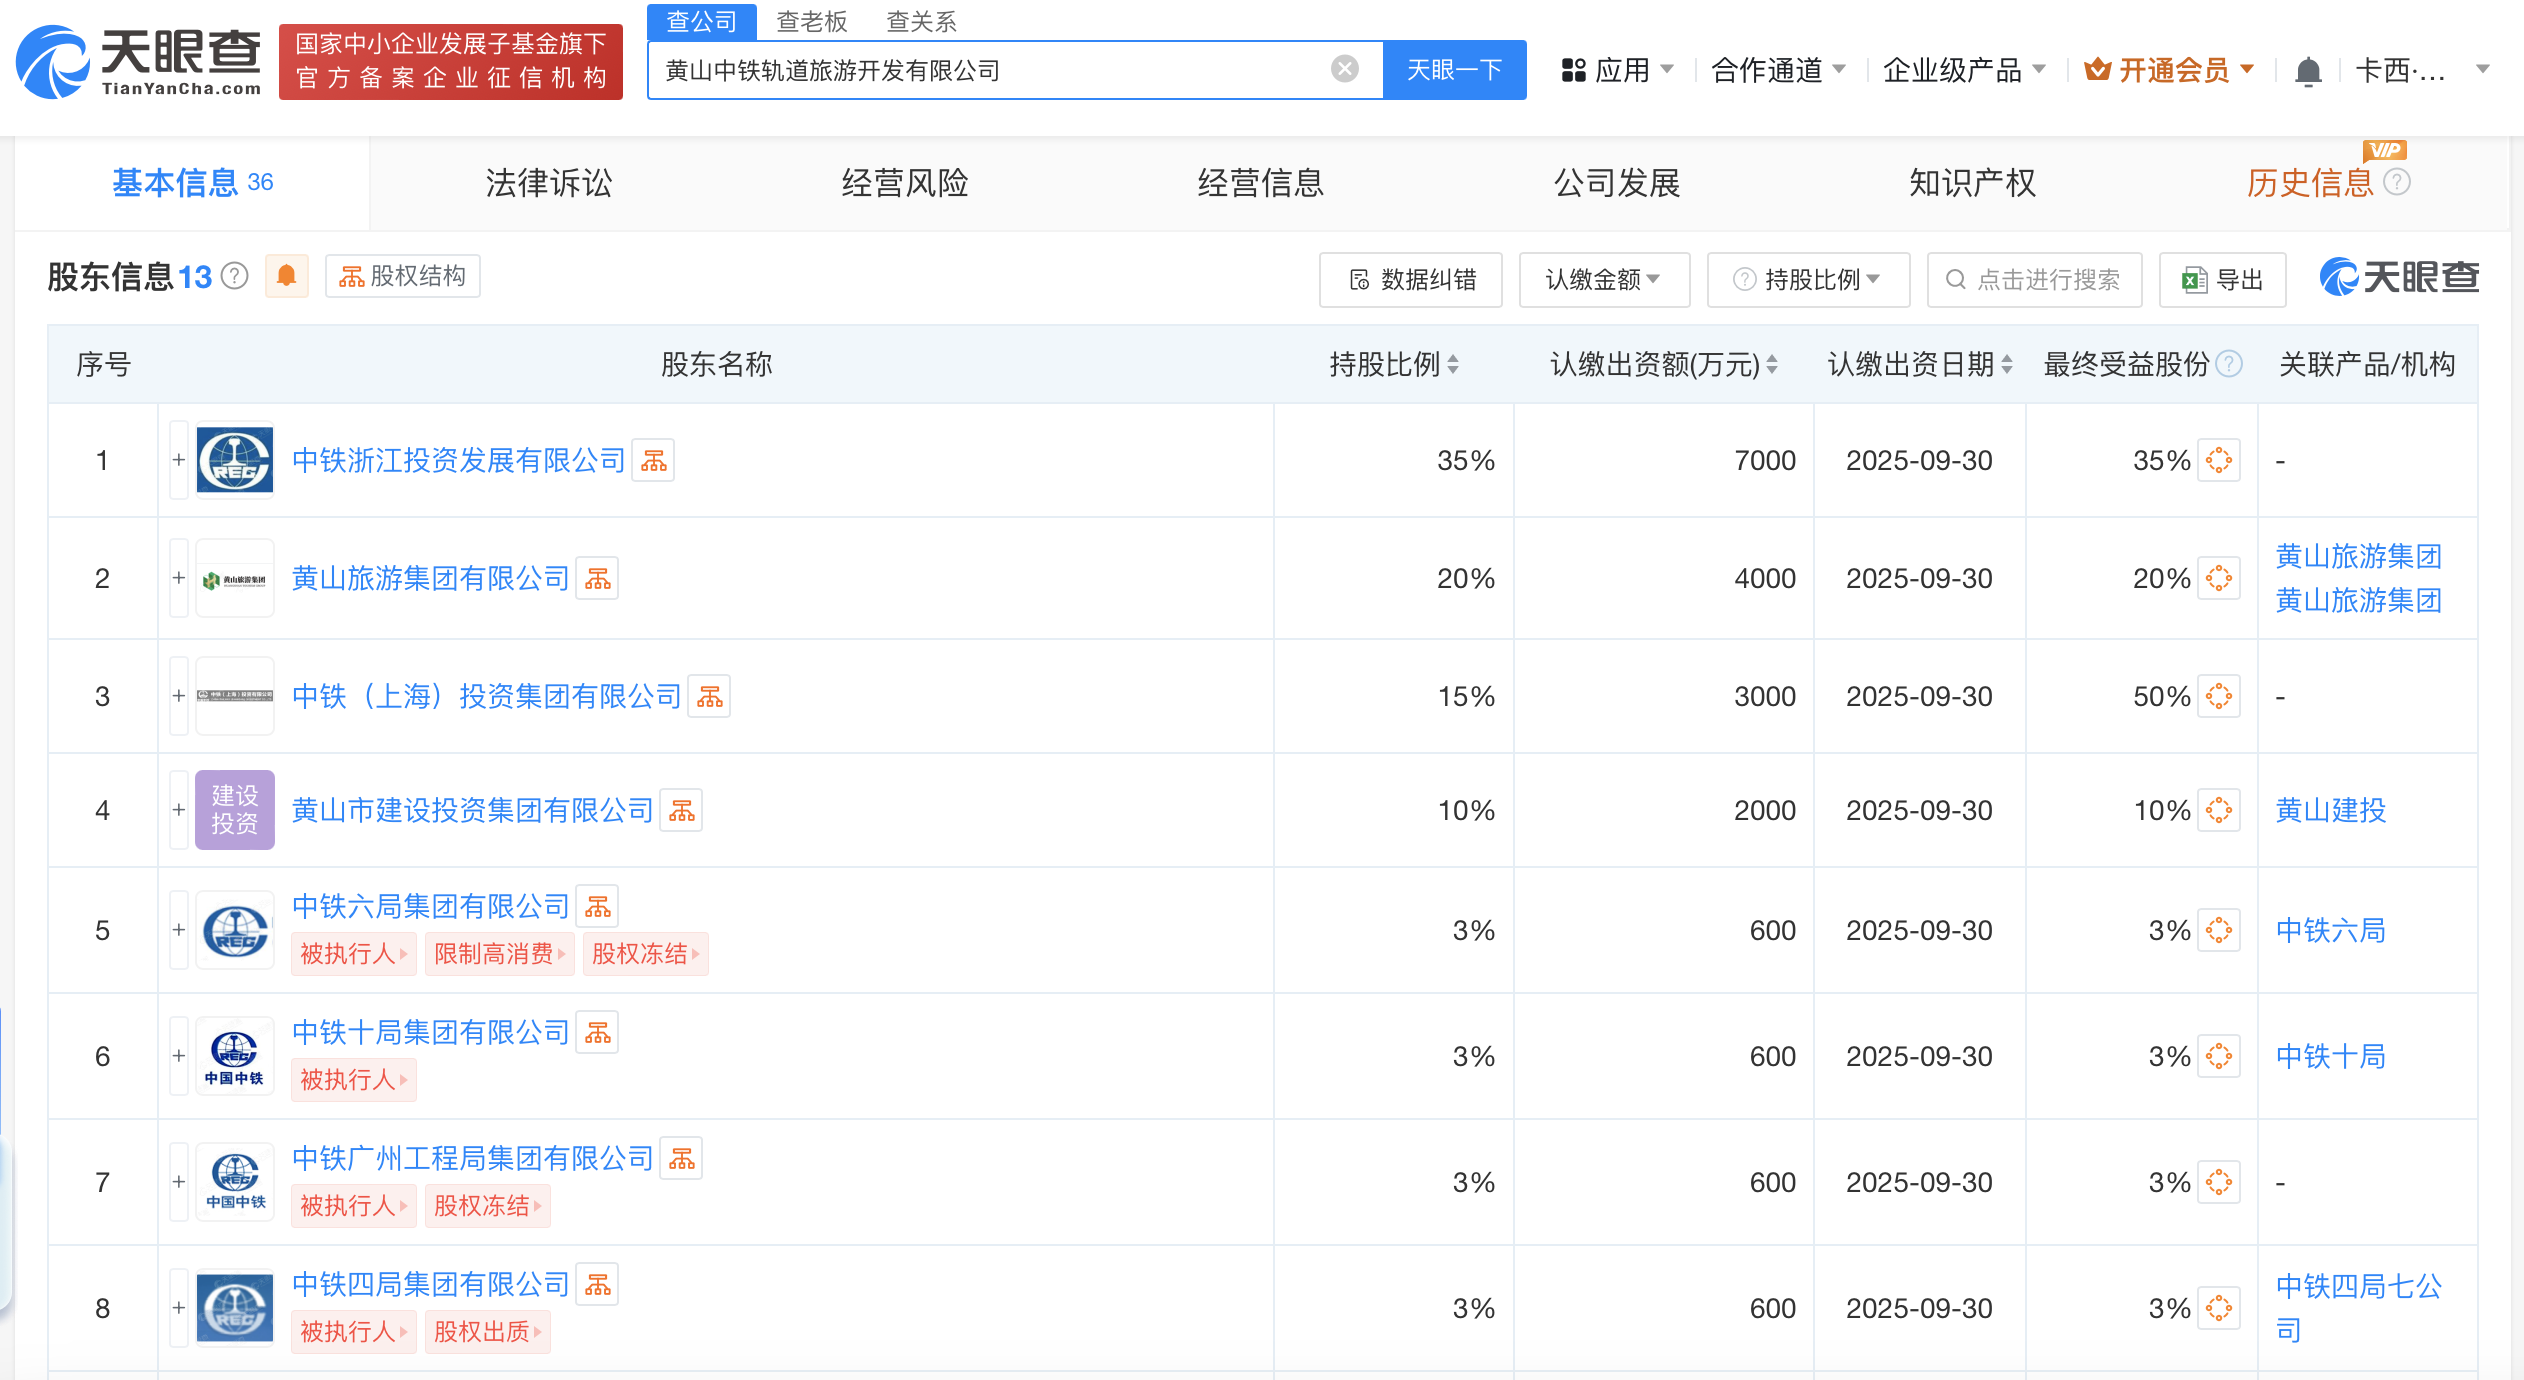Screen dimensions: 2524x1380
Task: Open equity structure icon beside 黄山旅游集团有限公司
Action: tap(598, 579)
